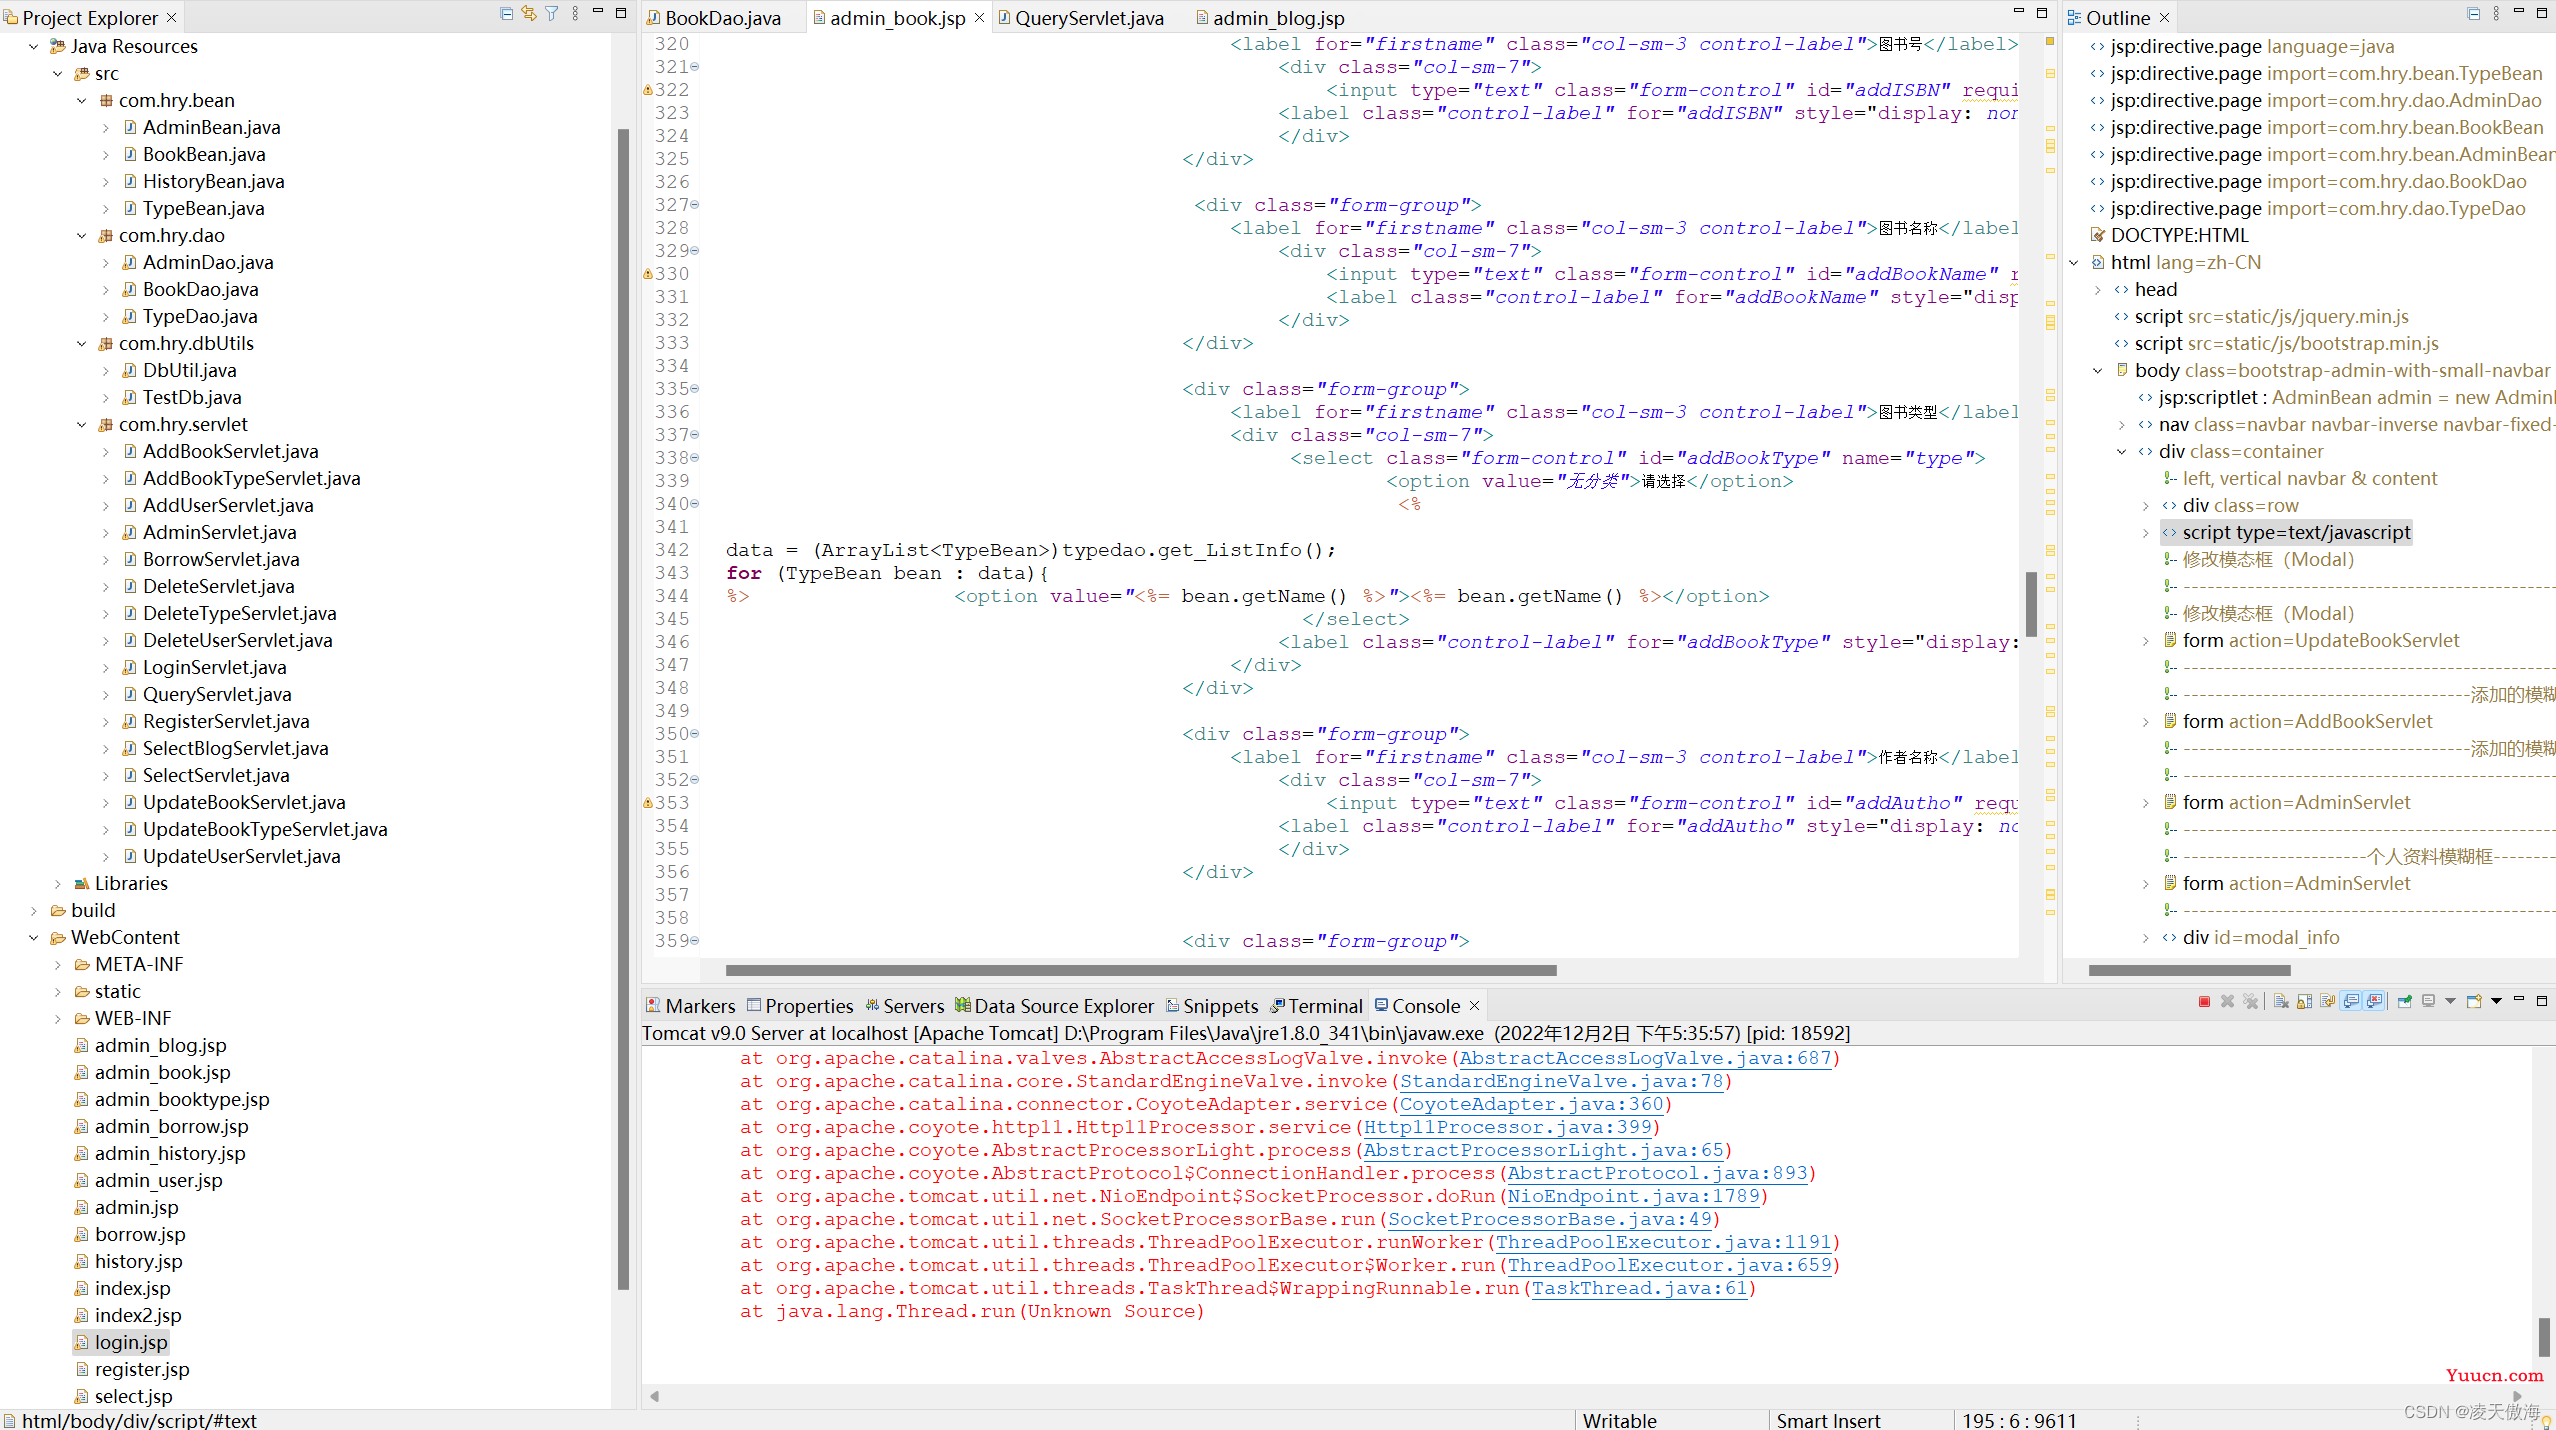Click warning marker on line 330
Viewport: 2556px width, 1430px height.
647,274
